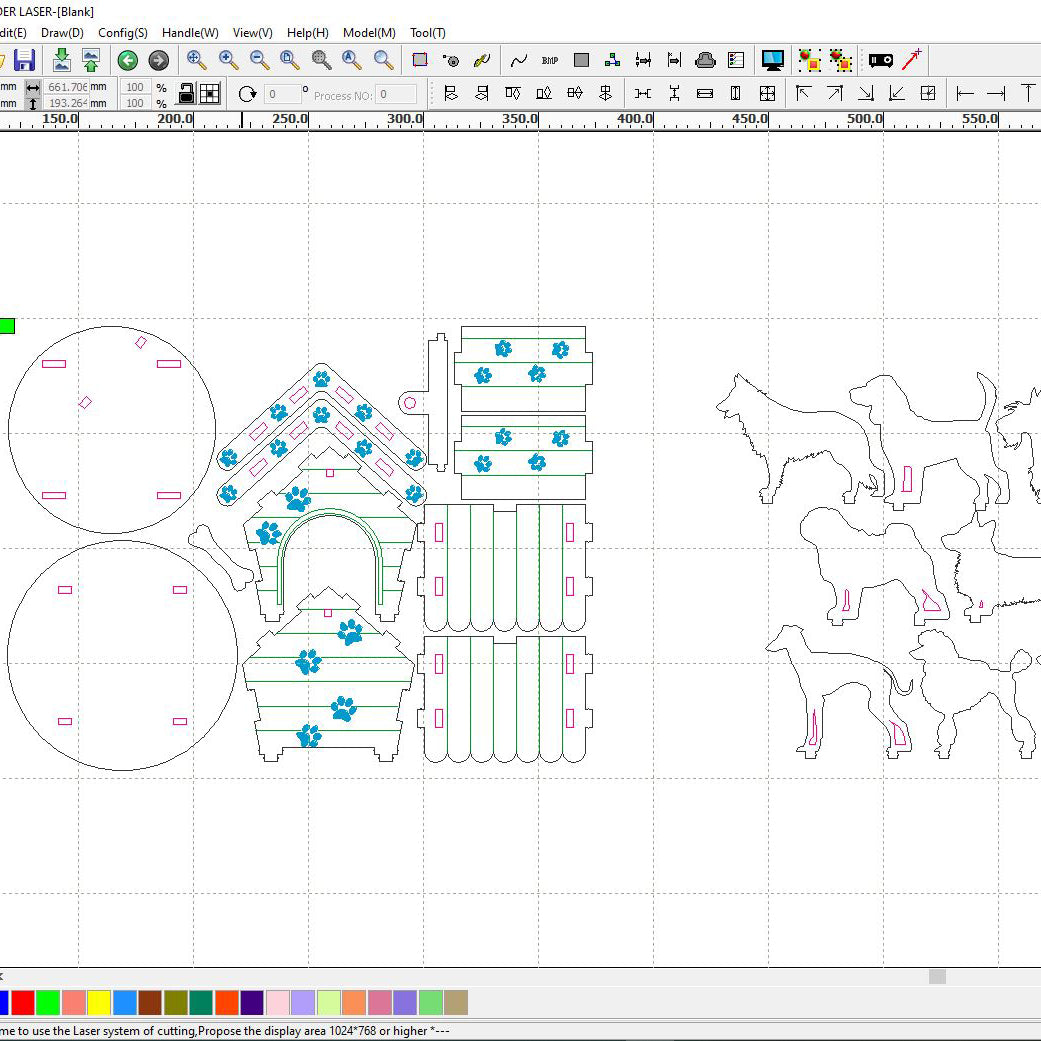The height and width of the screenshot is (1041, 1041).
Task: Open the Config(S) menu
Action: 123,33
